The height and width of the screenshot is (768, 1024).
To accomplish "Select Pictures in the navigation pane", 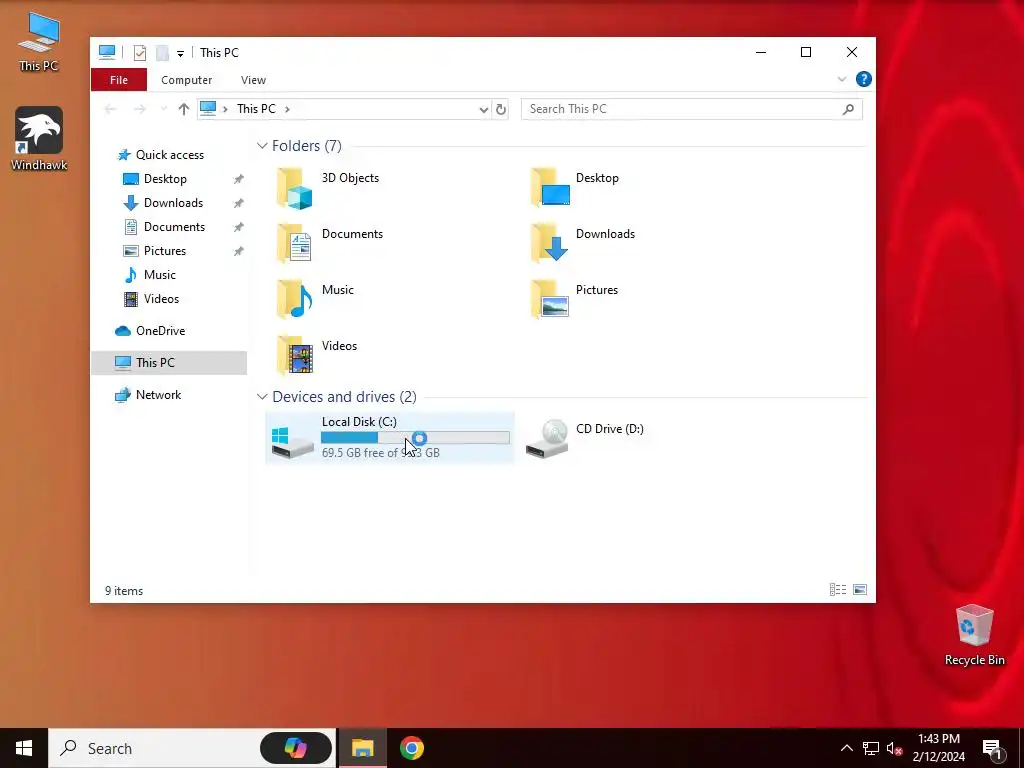I will (165, 251).
